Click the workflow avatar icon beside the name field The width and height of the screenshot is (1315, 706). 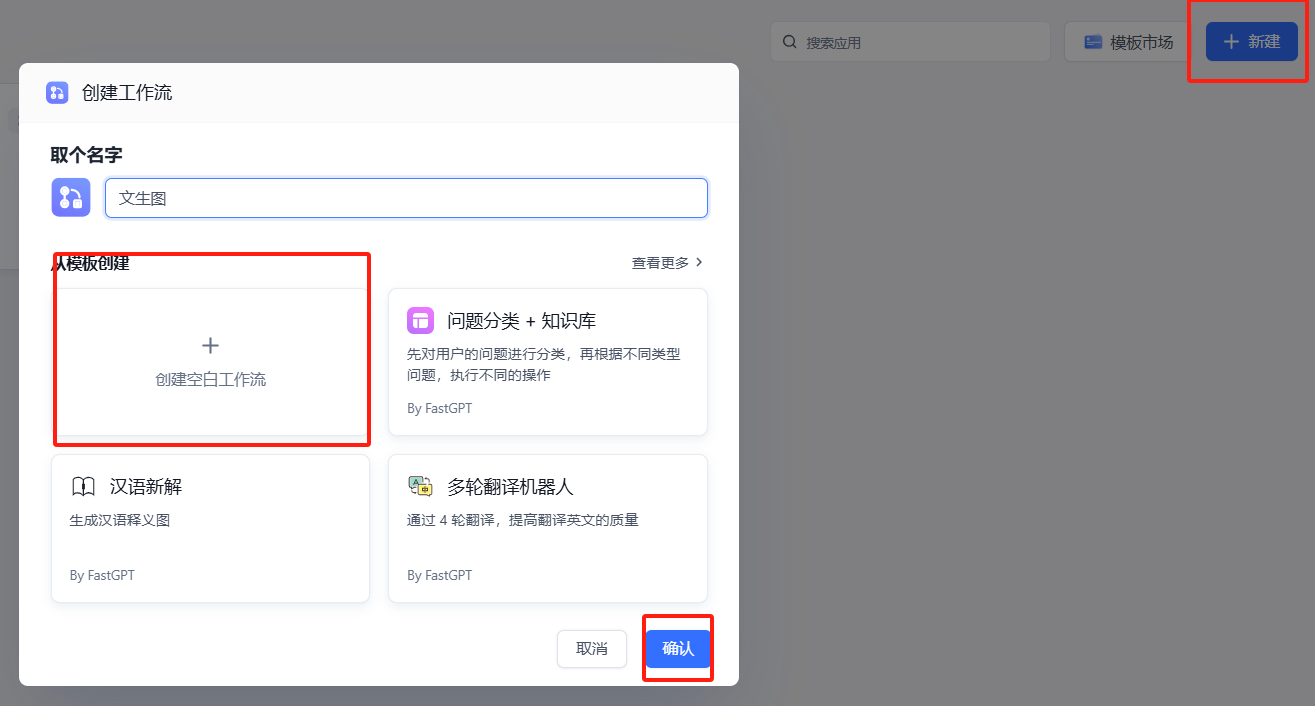tap(70, 197)
